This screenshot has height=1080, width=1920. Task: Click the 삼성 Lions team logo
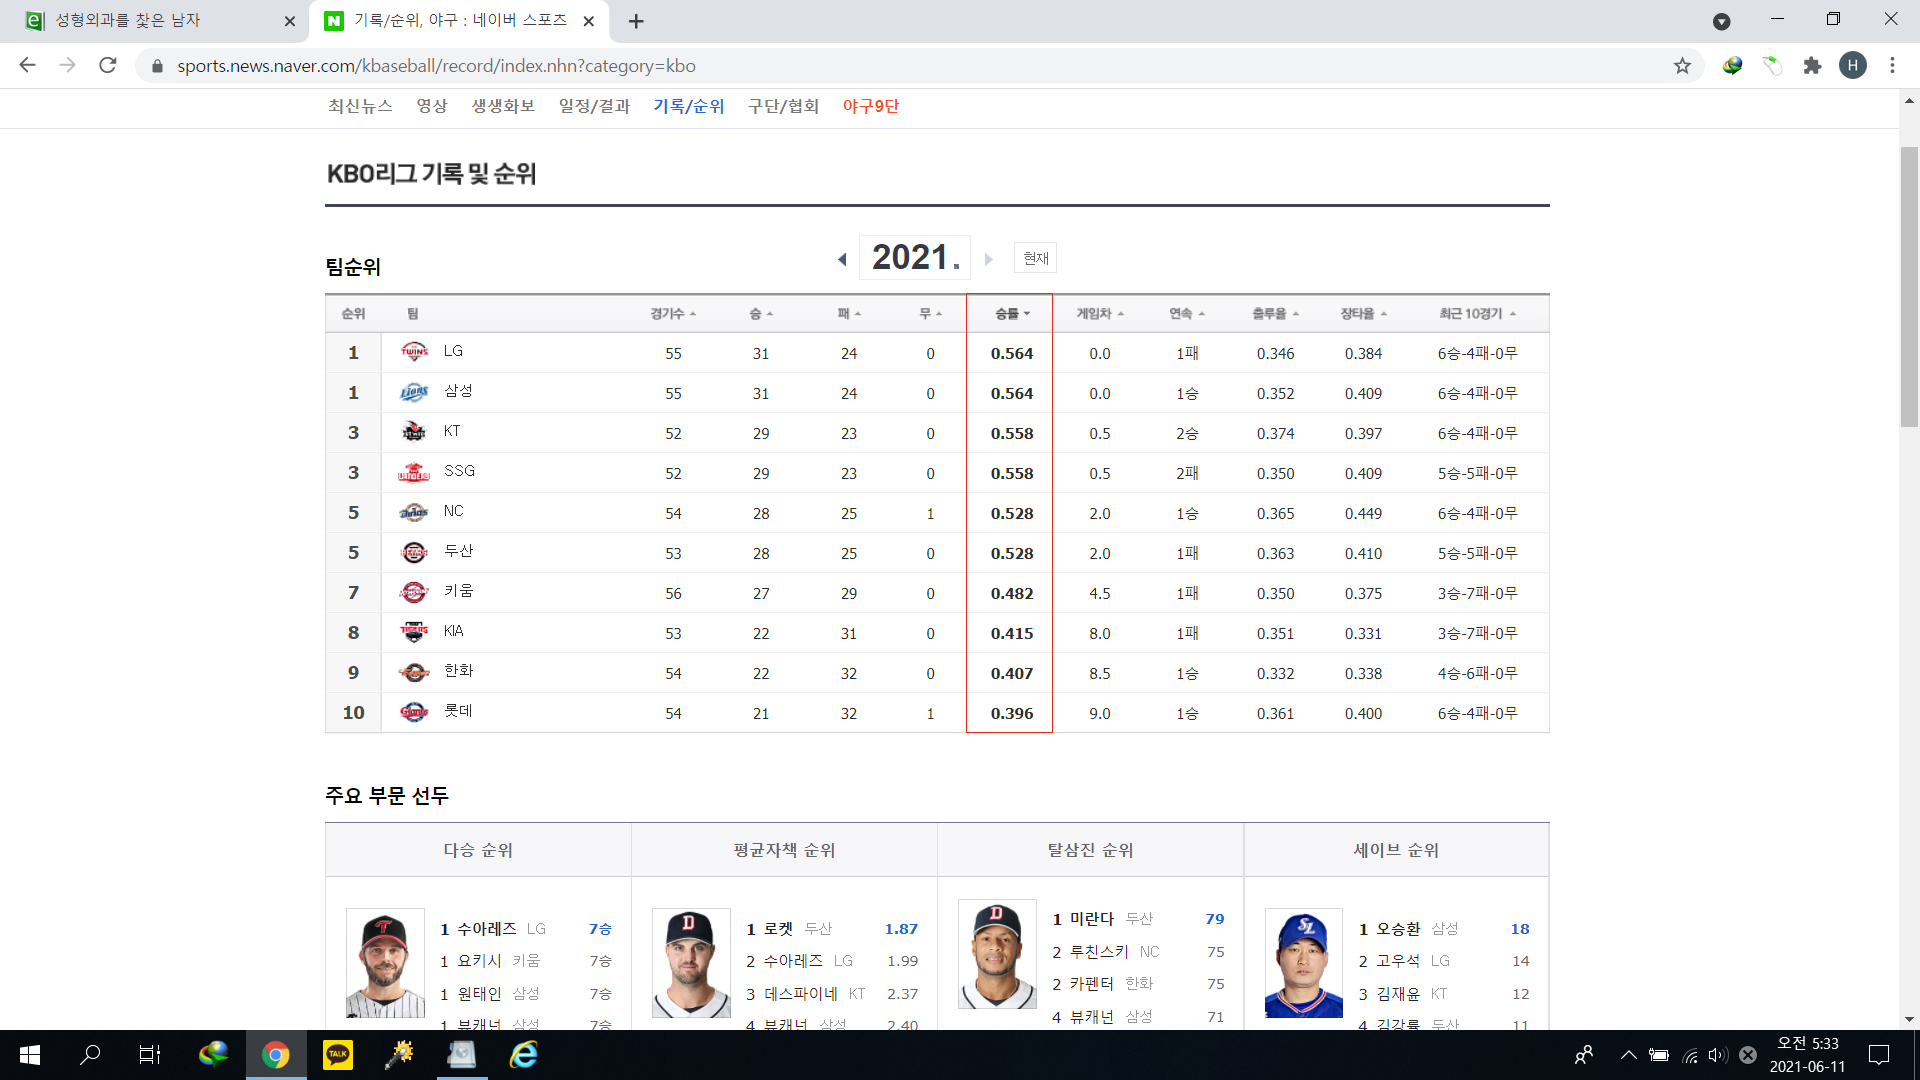click(x=414, y=392)
